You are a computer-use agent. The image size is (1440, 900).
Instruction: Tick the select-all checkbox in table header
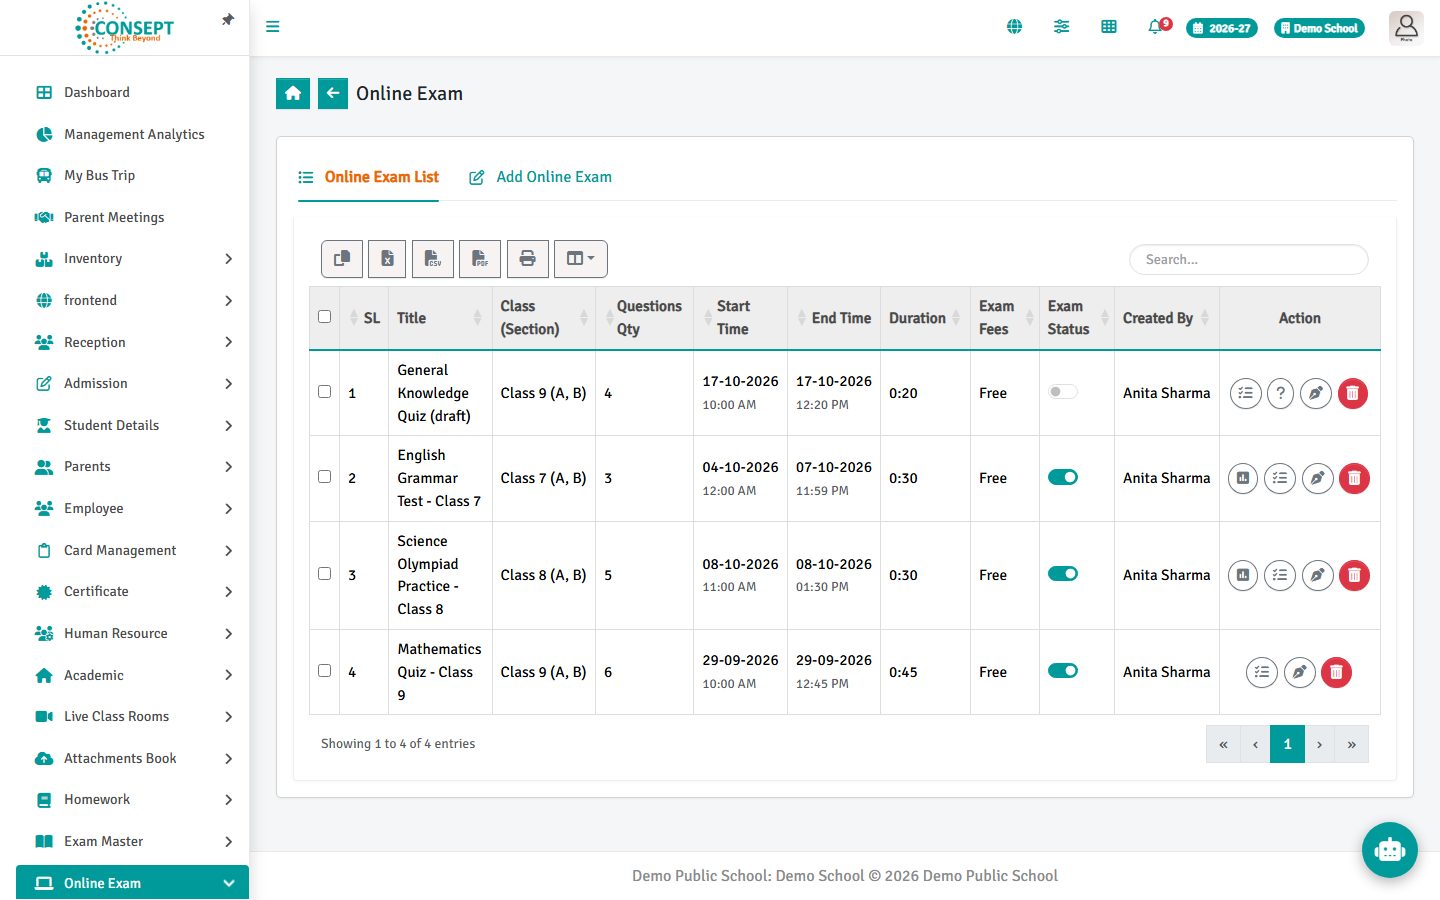[x=324, y=317]
